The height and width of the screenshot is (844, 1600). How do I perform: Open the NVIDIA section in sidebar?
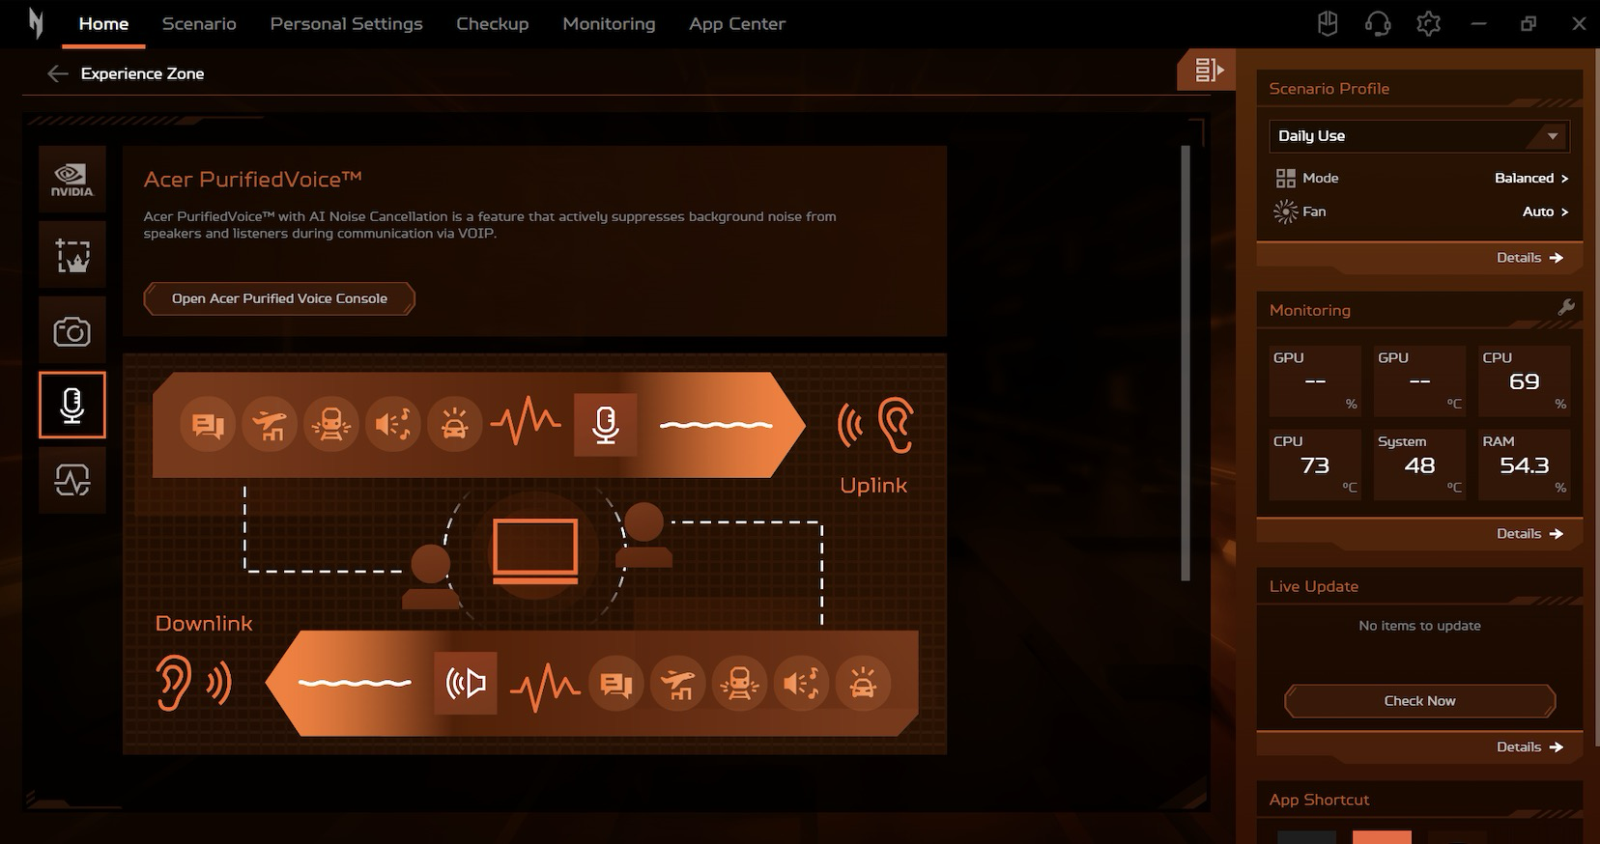(72, 179)
